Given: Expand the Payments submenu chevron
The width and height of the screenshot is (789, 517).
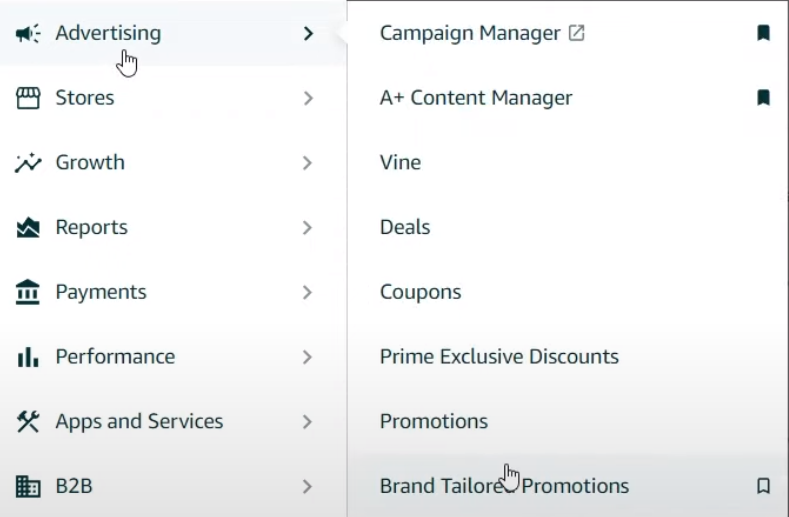Looking at the screenshot, I should click(x=308, y=293).
